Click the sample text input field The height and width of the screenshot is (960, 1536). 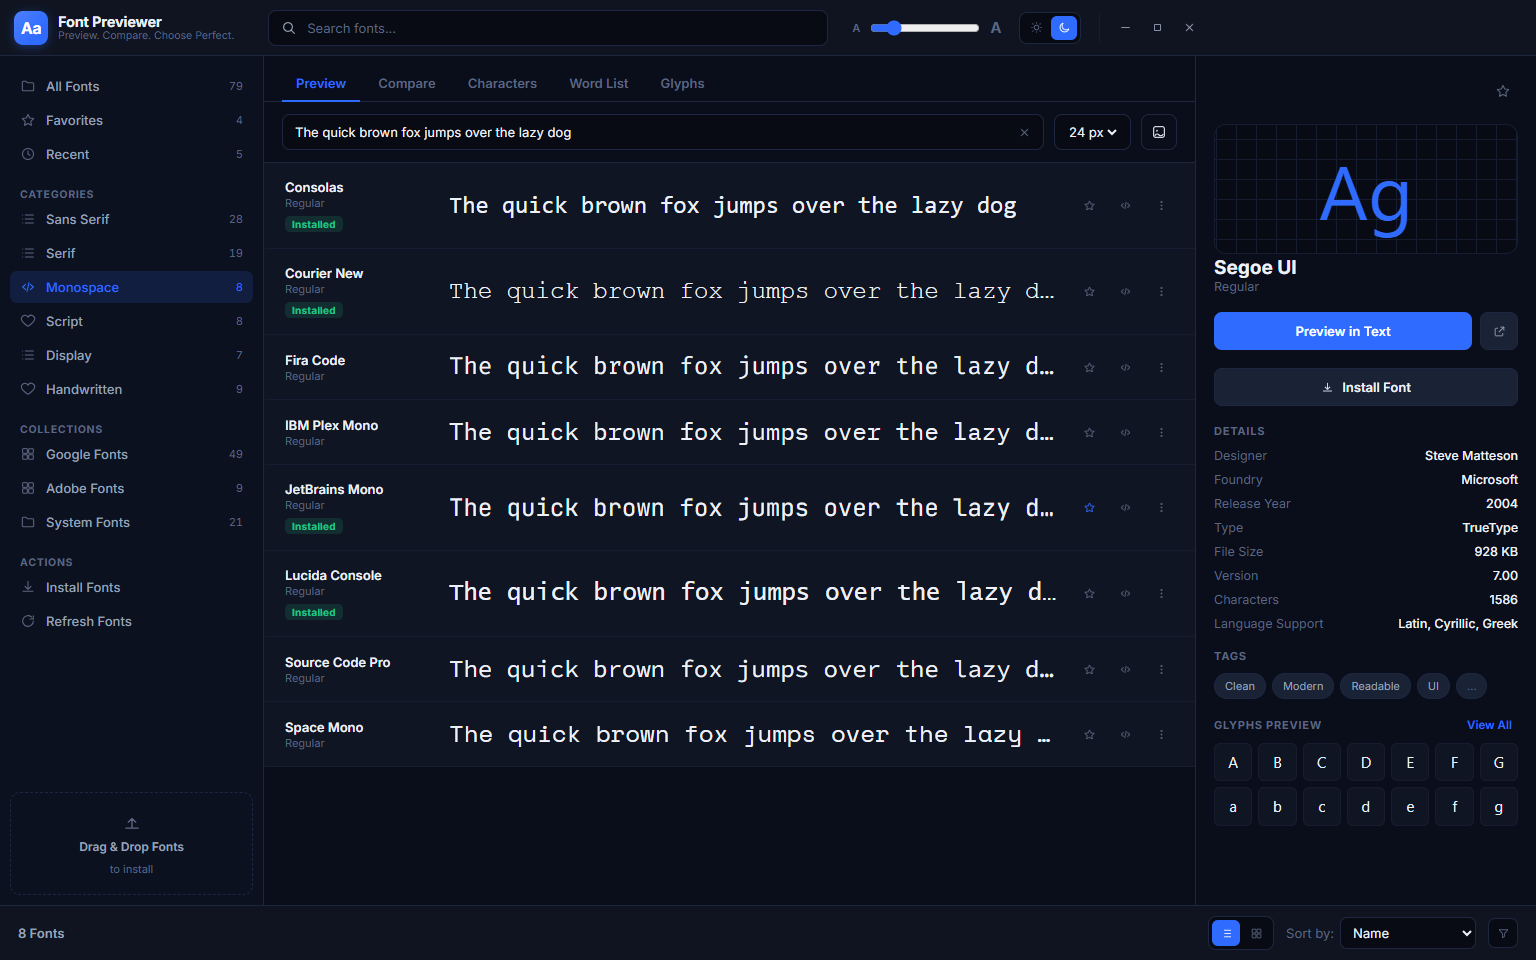(x=663, y=132)
